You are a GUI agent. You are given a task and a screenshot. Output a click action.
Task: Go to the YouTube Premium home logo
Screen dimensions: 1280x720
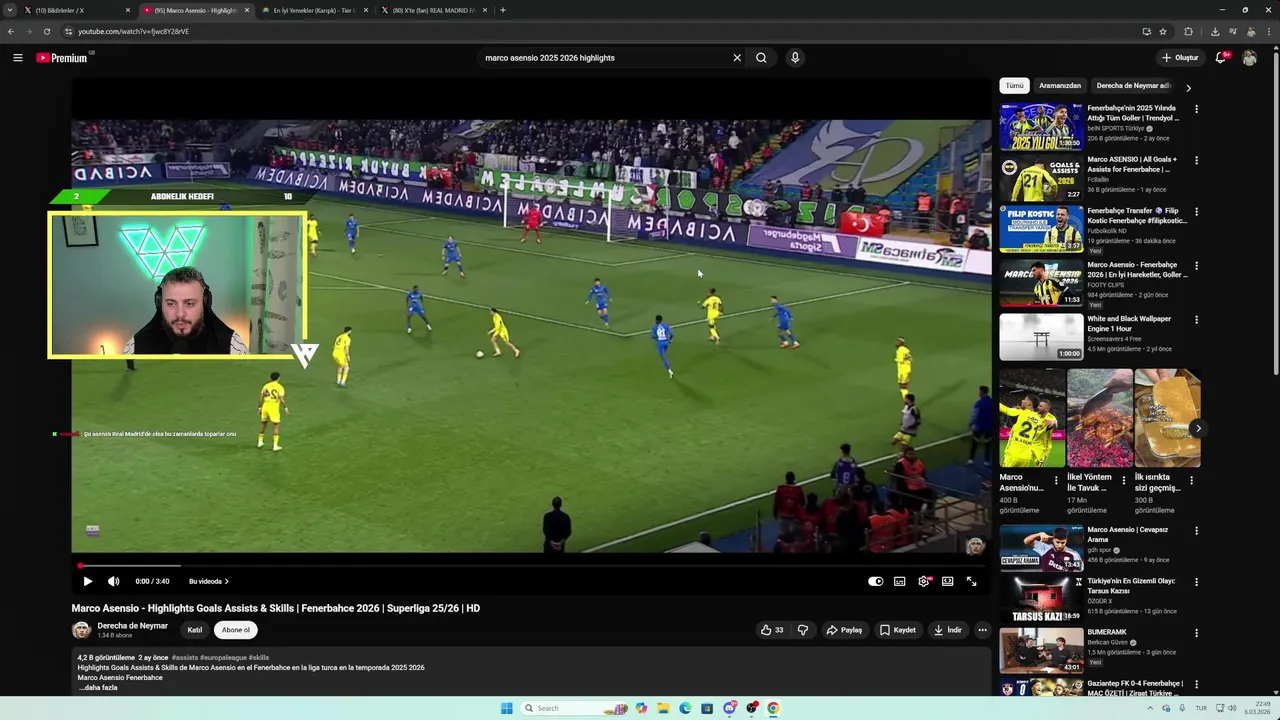62,58
